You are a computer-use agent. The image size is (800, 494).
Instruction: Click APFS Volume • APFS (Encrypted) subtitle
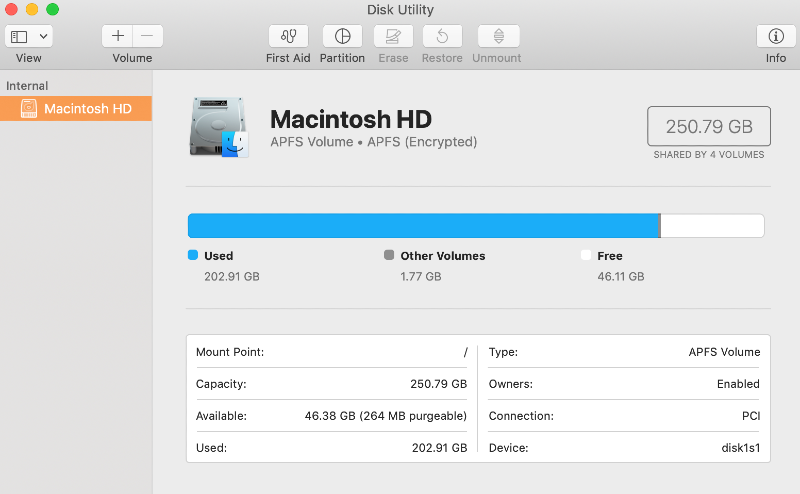[x=373, y=142]
